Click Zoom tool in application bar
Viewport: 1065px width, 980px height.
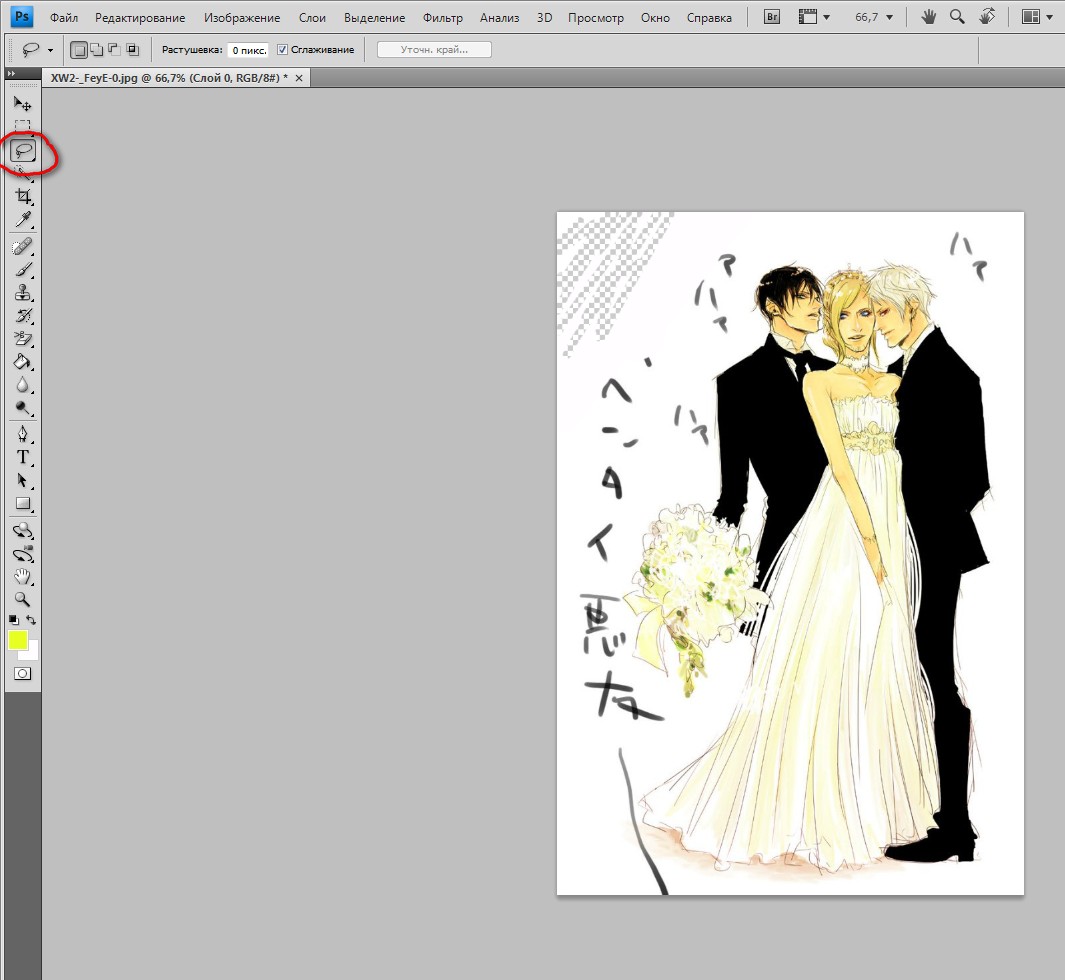957,17
